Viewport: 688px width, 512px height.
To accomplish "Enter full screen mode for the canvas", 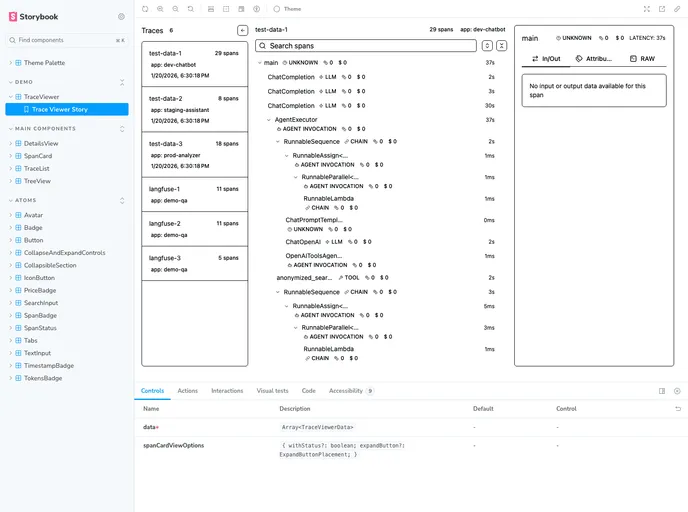I will pyautogui.click(x=647, y=9).
